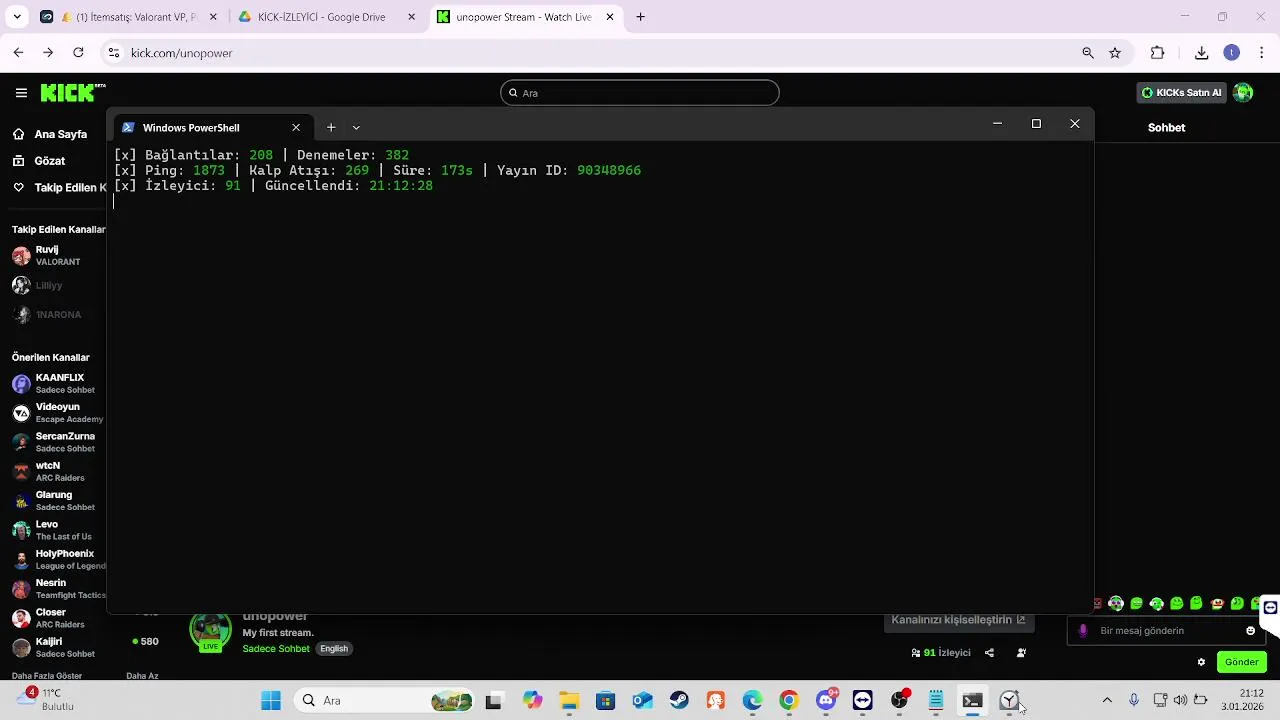
Task: Reload the Kick page
Action: [x=78, y=53]
